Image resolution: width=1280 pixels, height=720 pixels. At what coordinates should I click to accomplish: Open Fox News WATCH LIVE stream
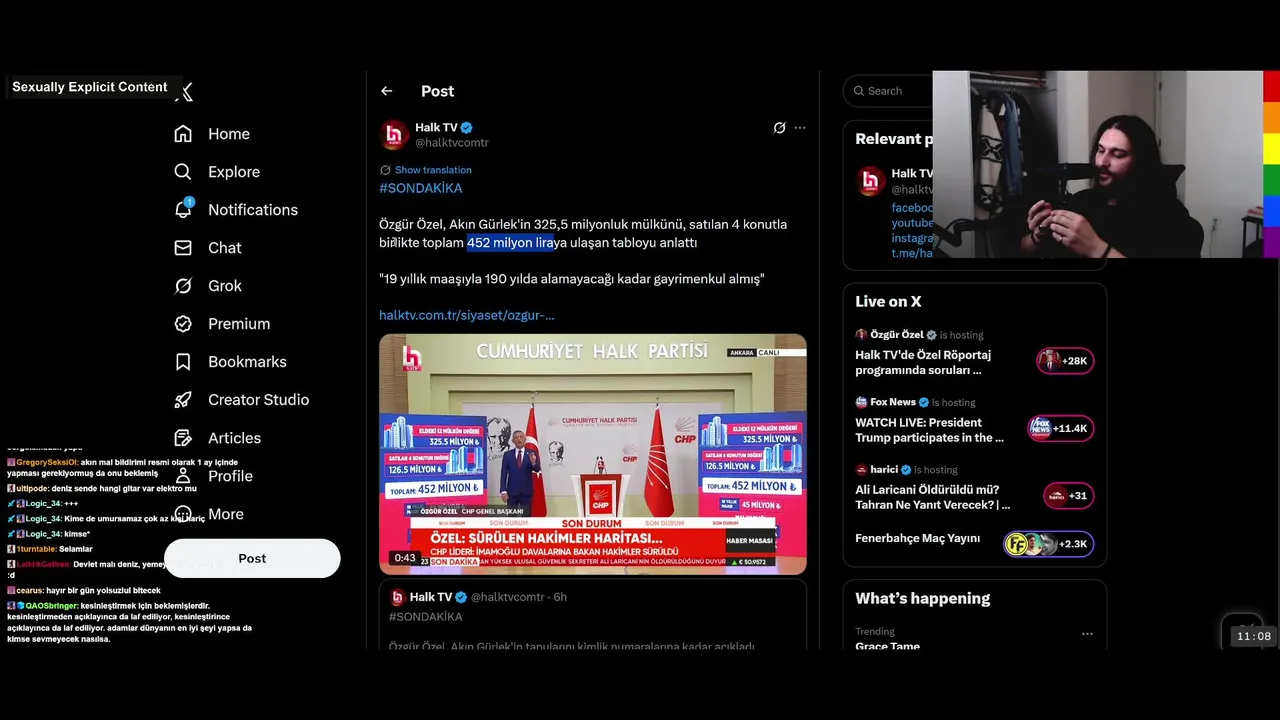[x=974, y=420]
